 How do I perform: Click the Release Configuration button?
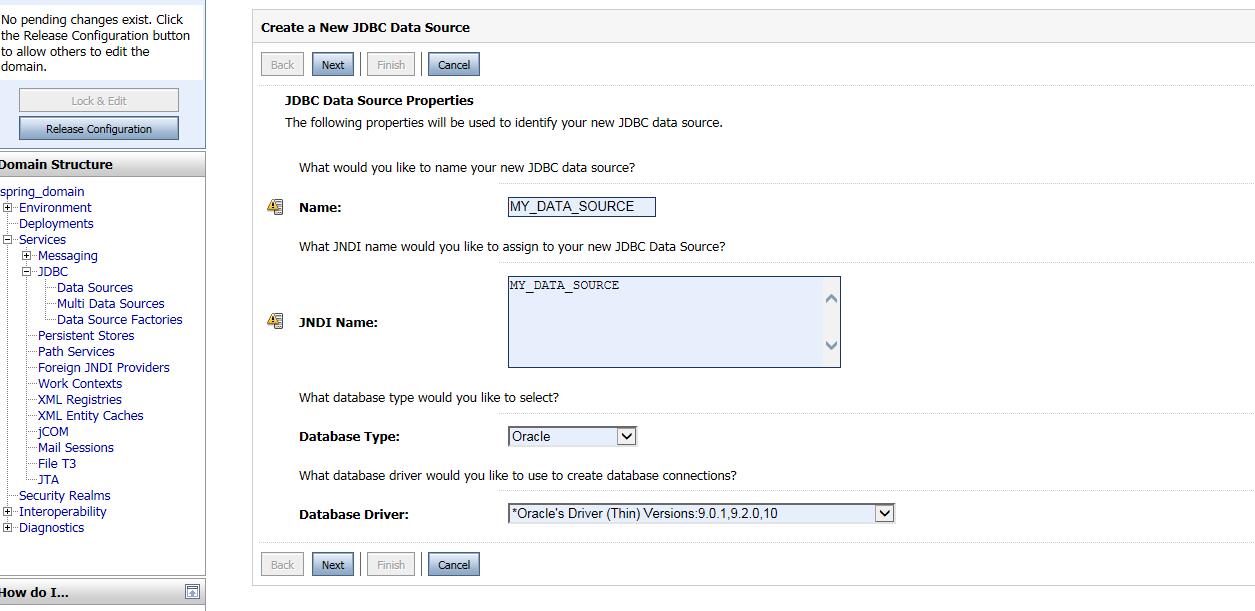pos(99,129)
